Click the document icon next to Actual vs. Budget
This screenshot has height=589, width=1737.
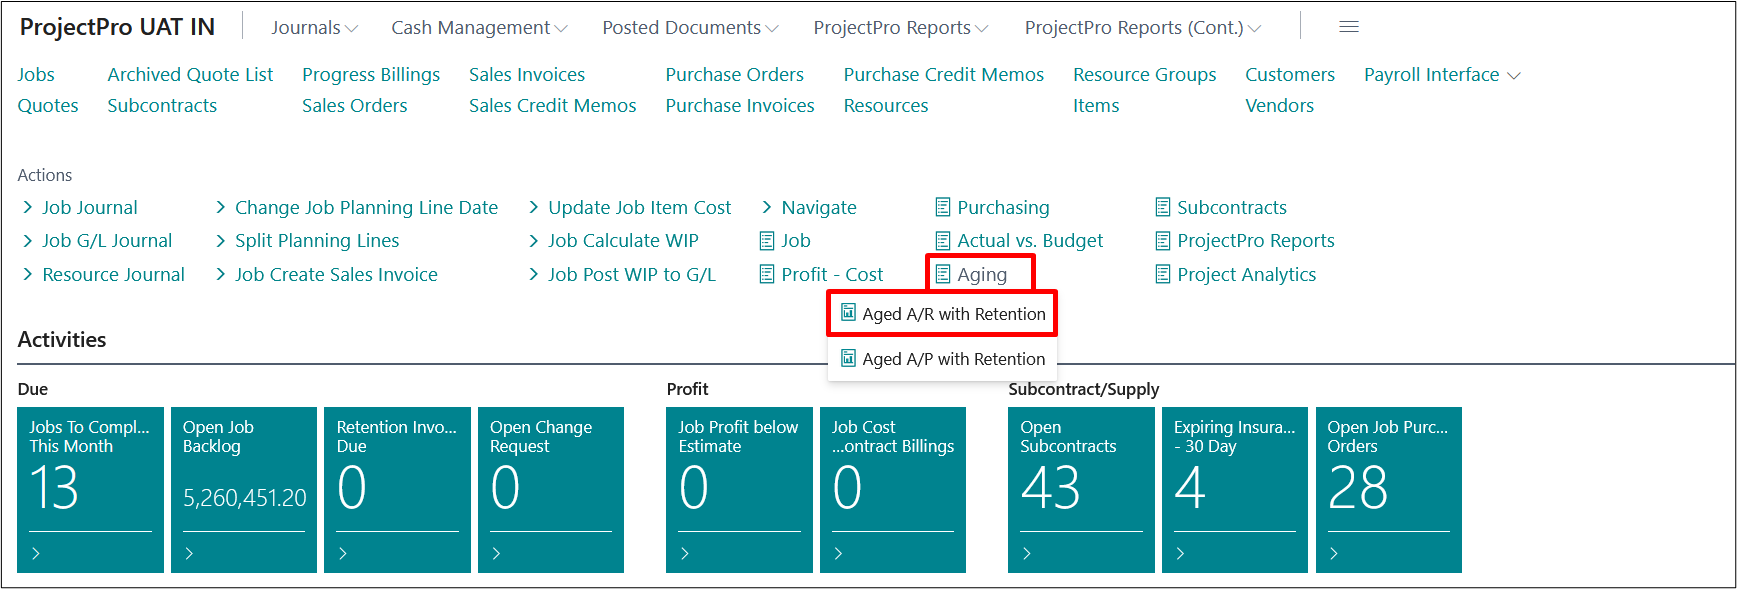pyautogui.click(x=942, y=241)
